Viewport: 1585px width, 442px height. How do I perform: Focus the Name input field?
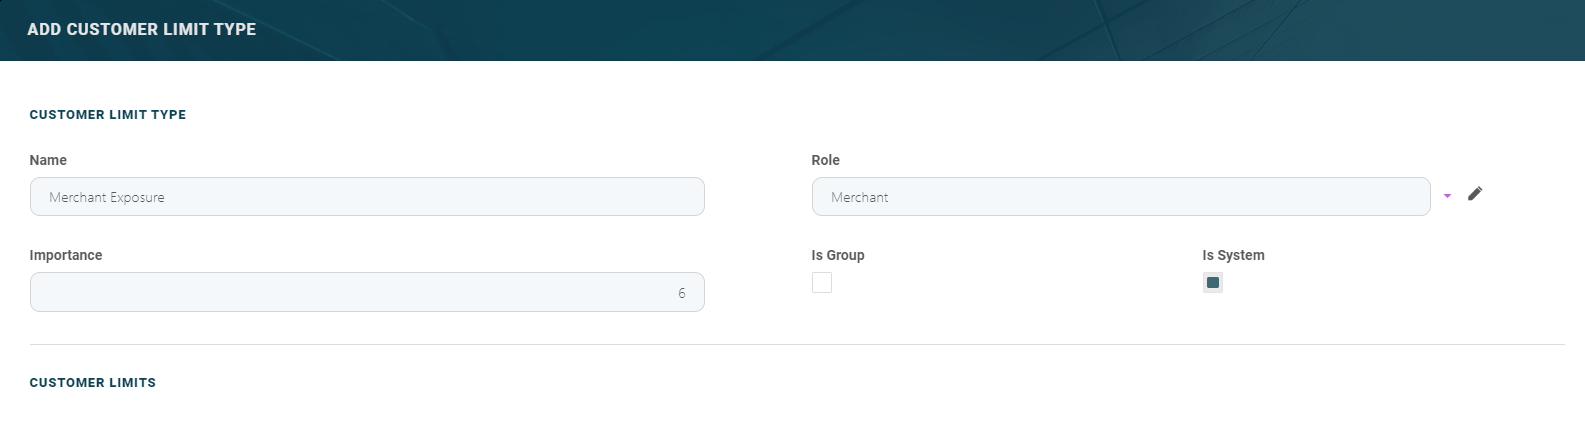pyautogui.click(x=367, y=197)
